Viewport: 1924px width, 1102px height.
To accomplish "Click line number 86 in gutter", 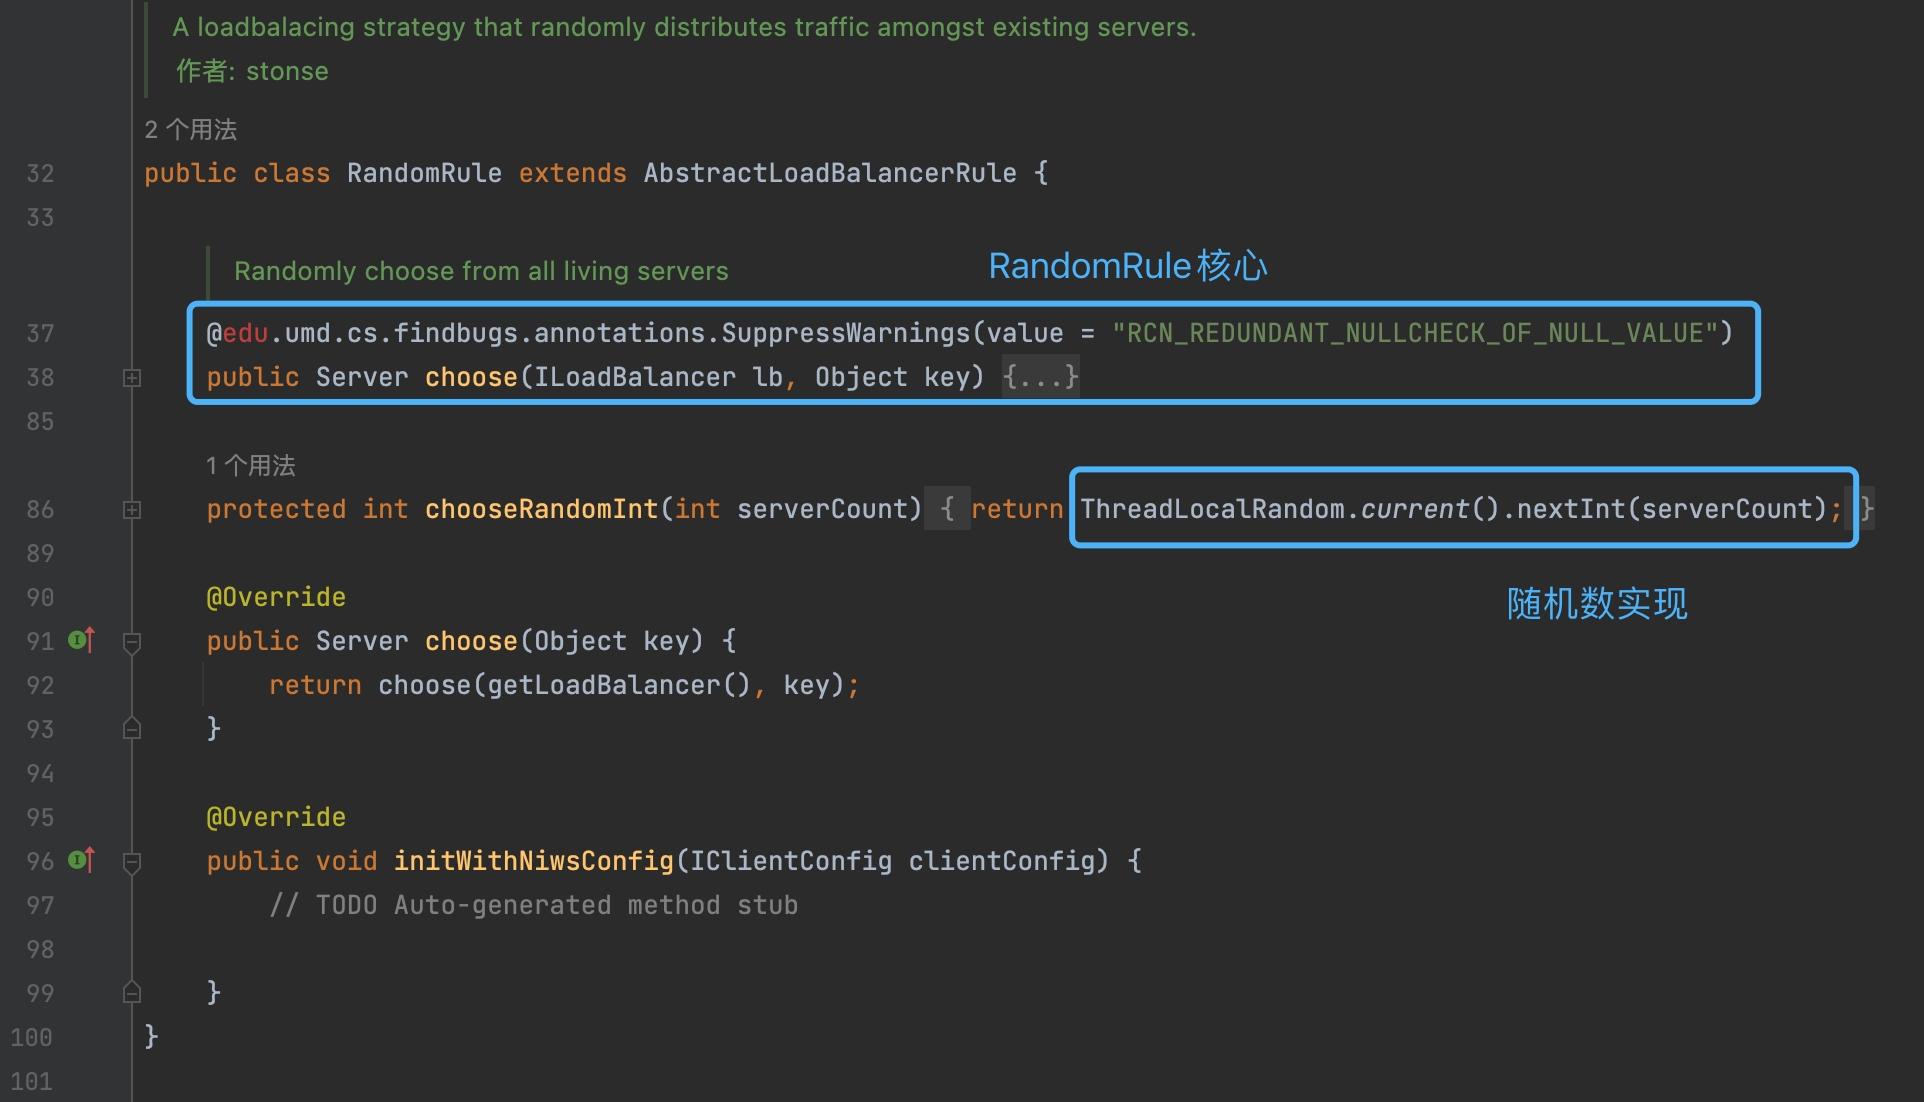I will point(40,509).
